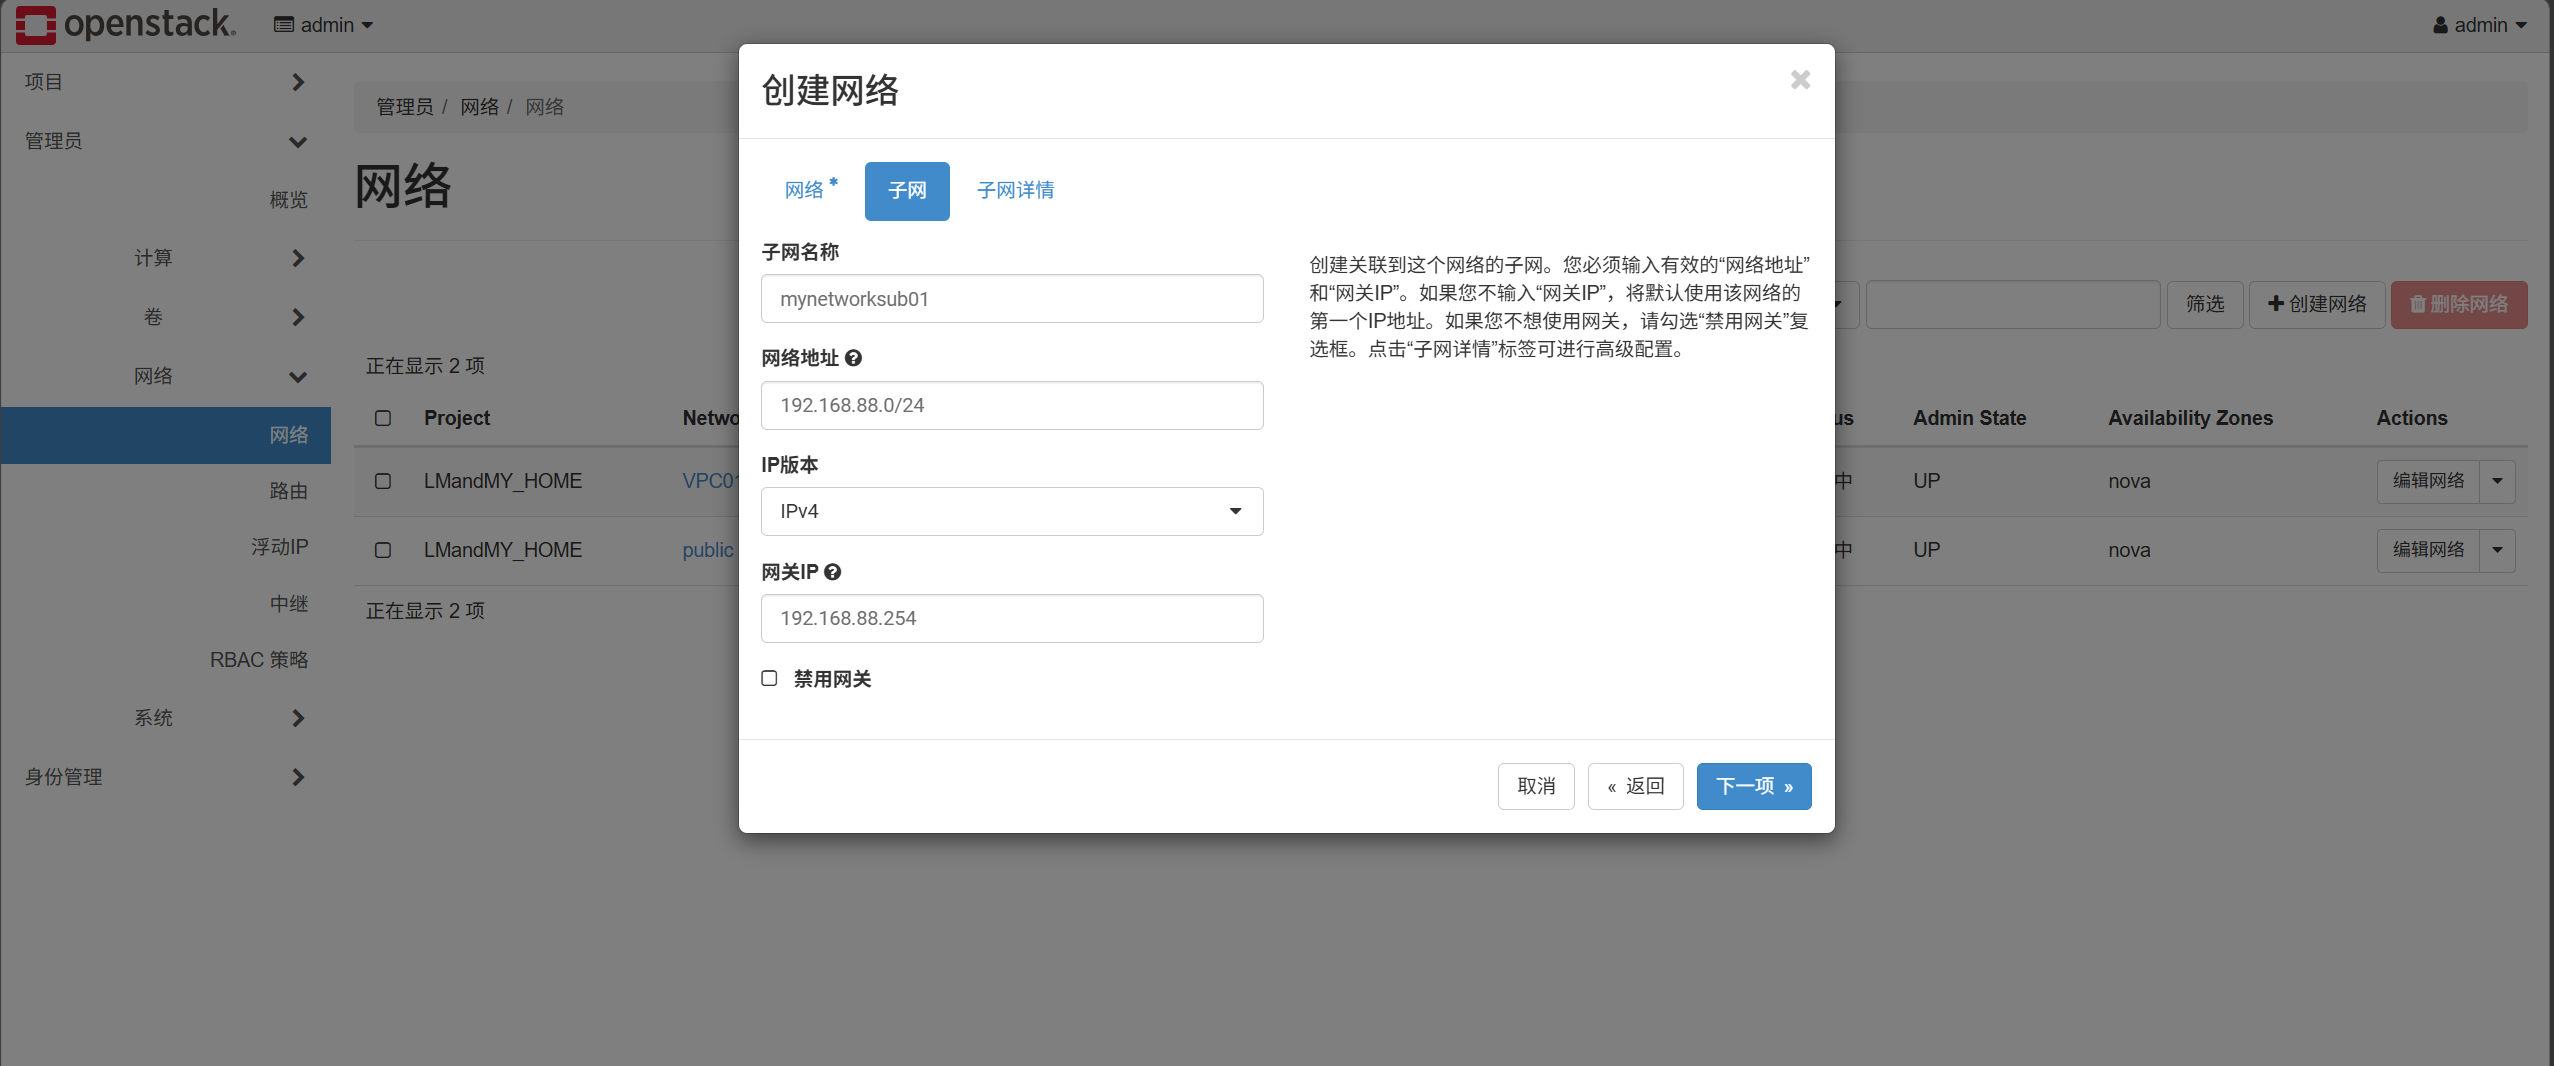
Task: Click into the 网关IP input field
Action: (1012, 618)
